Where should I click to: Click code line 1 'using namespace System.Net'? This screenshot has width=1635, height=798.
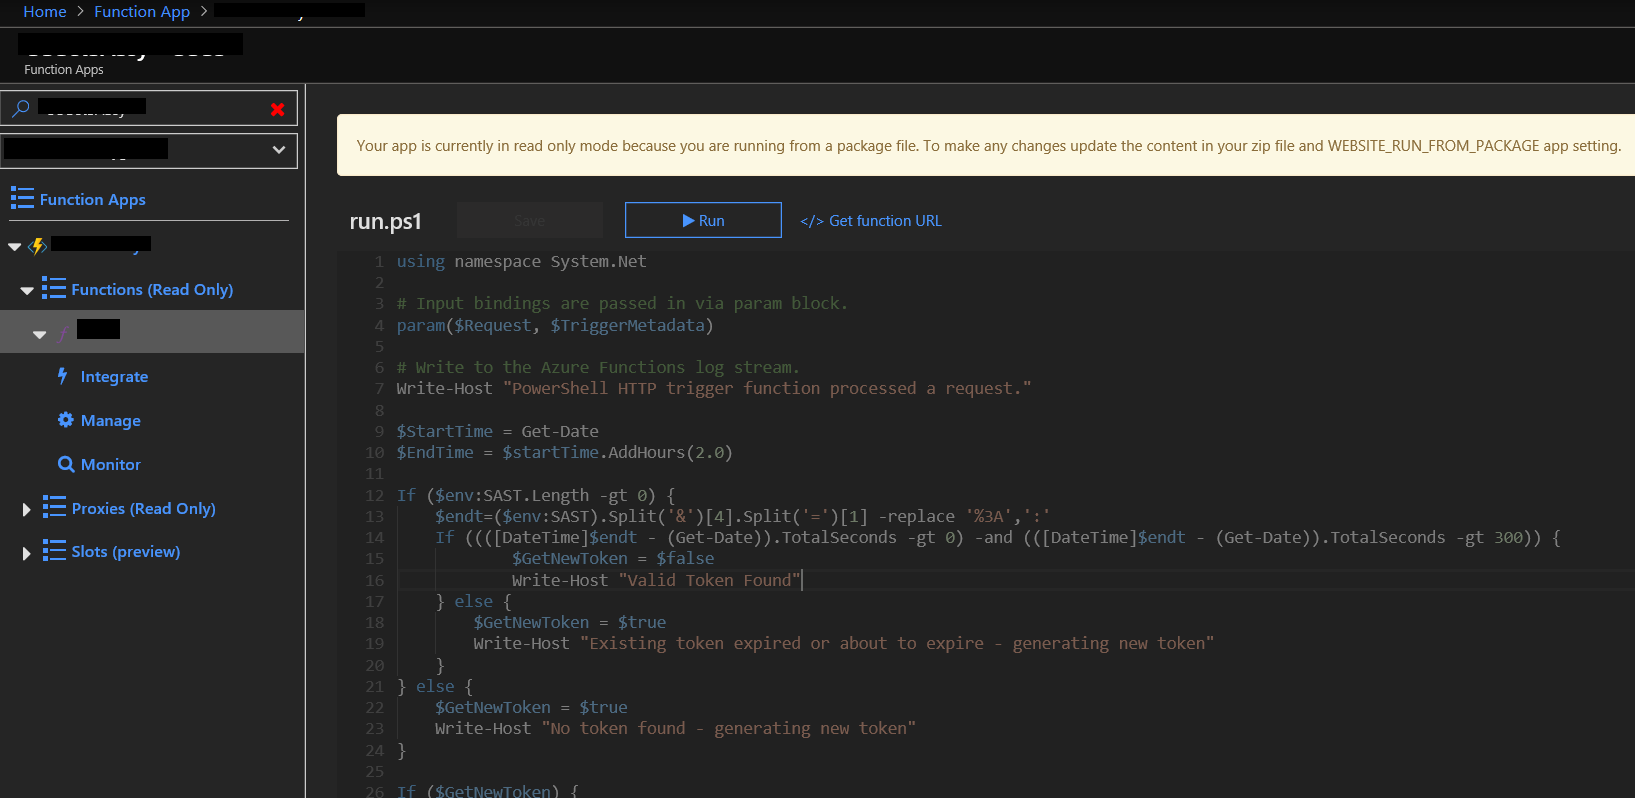[521, 262]
